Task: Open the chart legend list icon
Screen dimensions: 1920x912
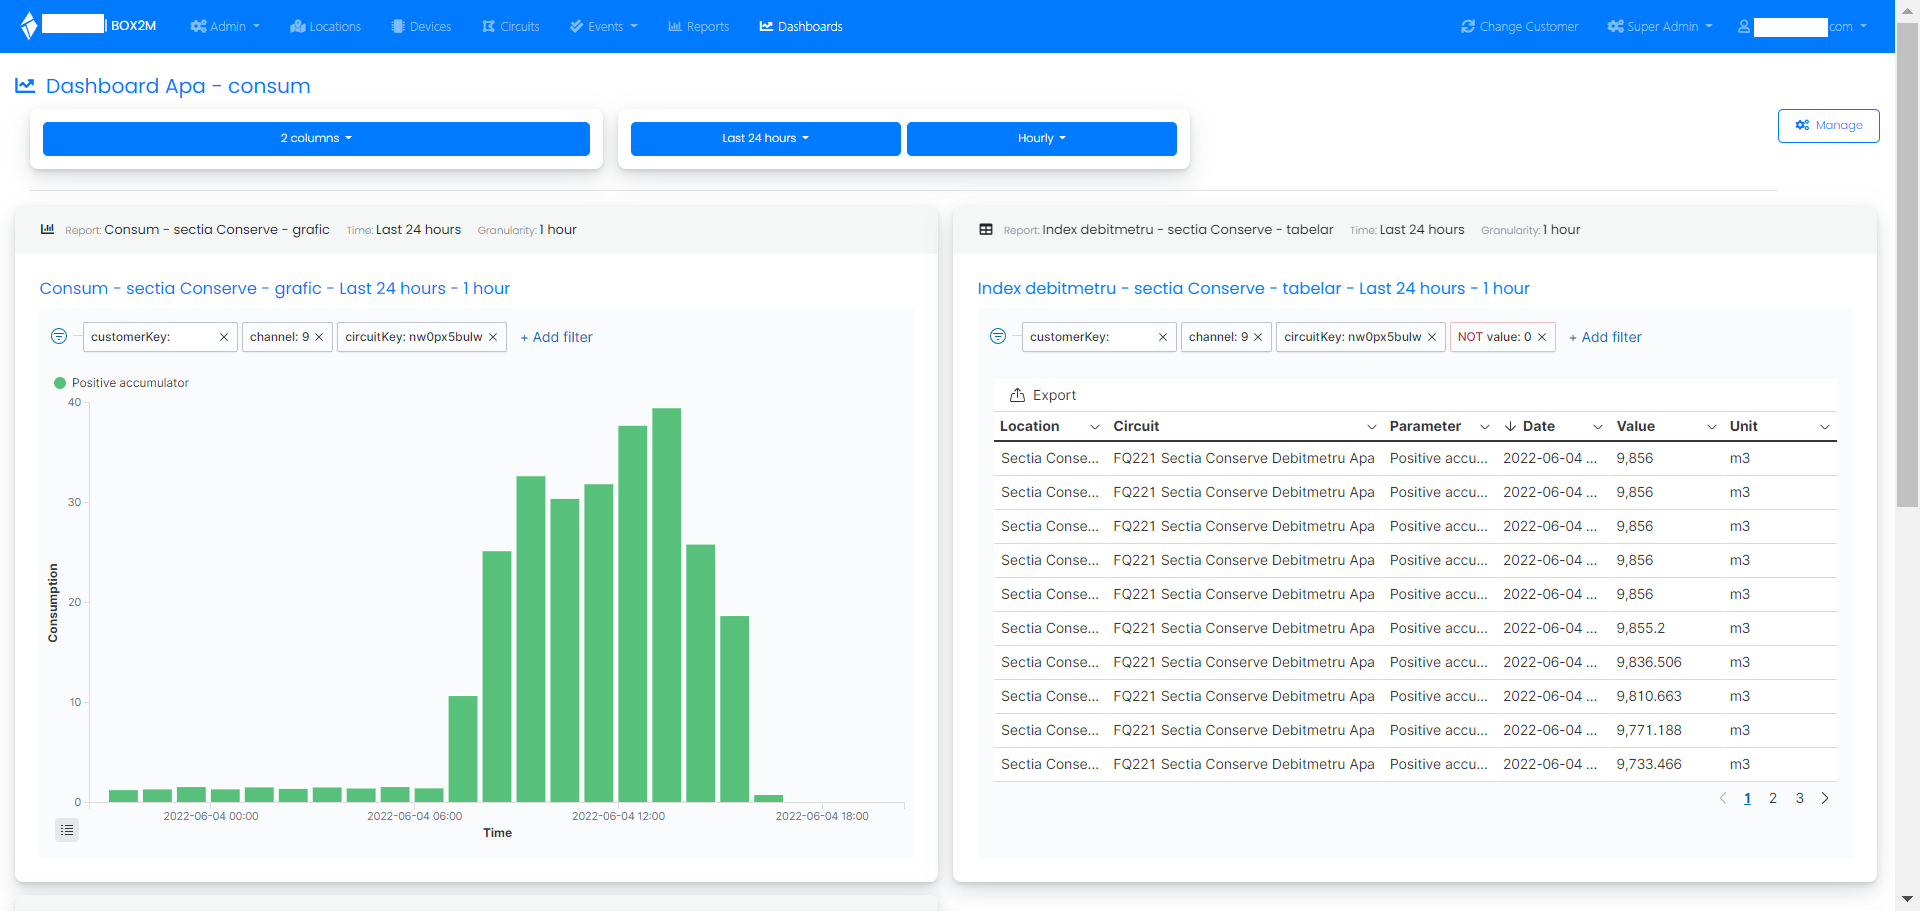Action: (67, 830)
